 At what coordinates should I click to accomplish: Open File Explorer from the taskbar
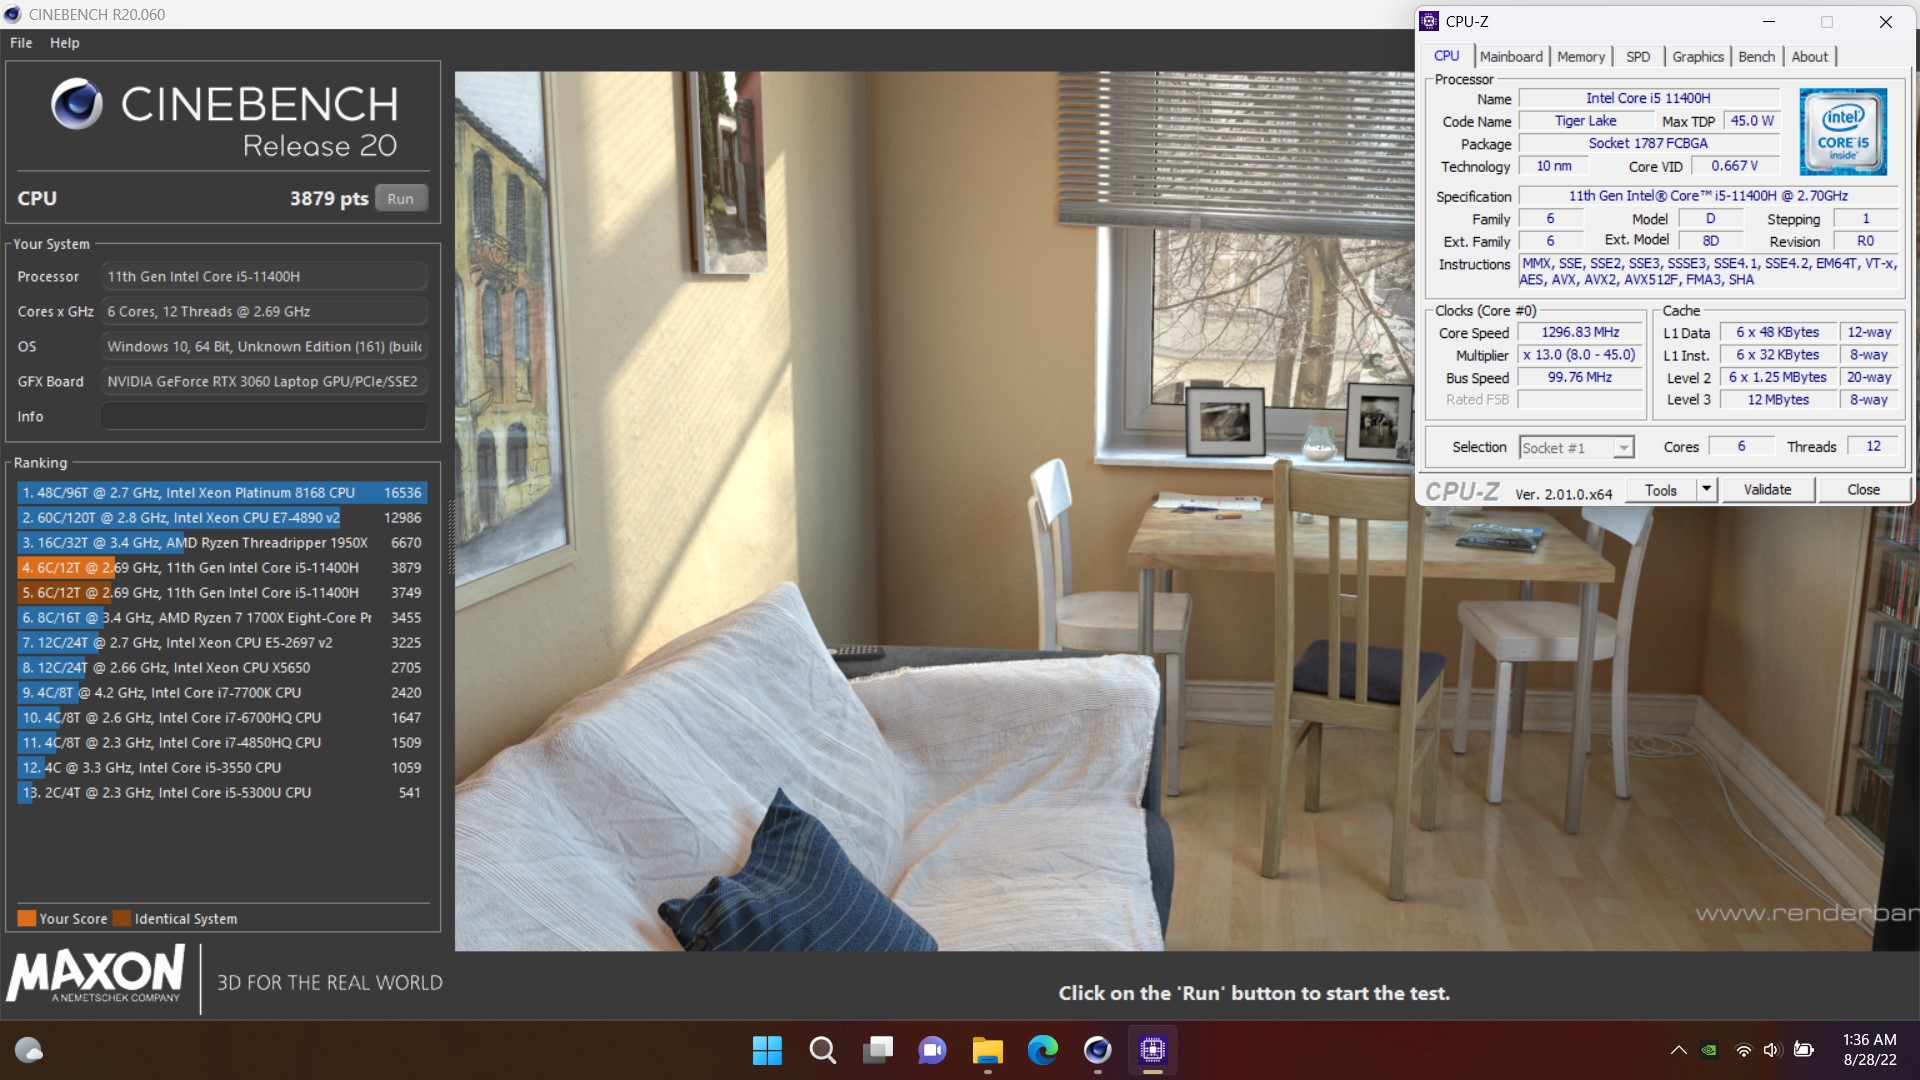coord(987,1050)
